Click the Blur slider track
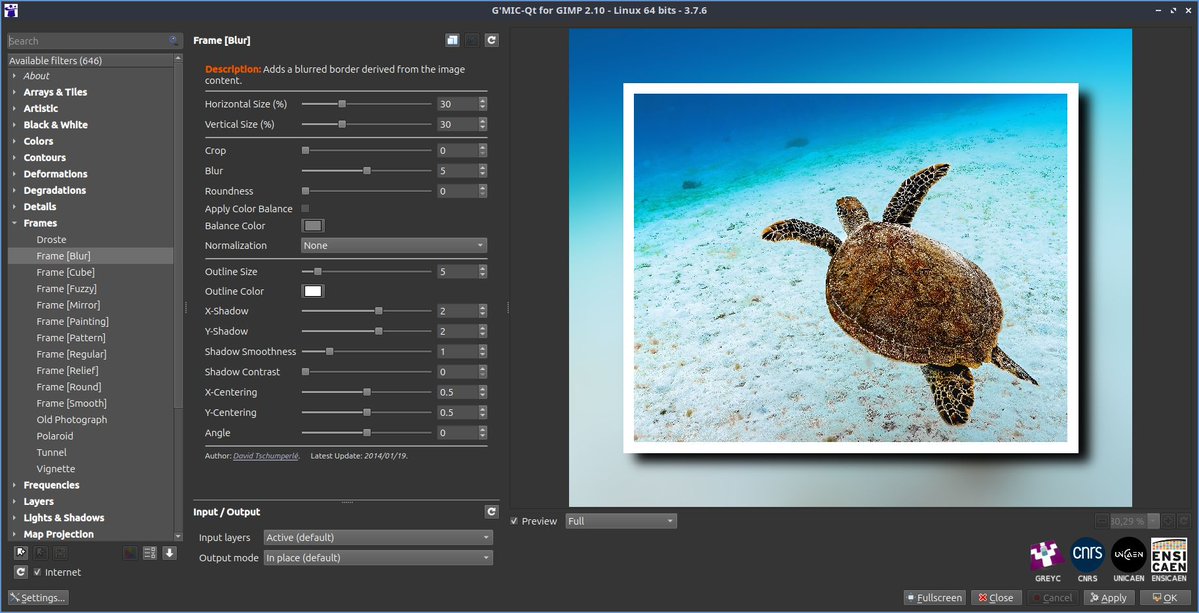Image resolution: width=1199 pixels, height=613 pixels. tap(366, 171)
